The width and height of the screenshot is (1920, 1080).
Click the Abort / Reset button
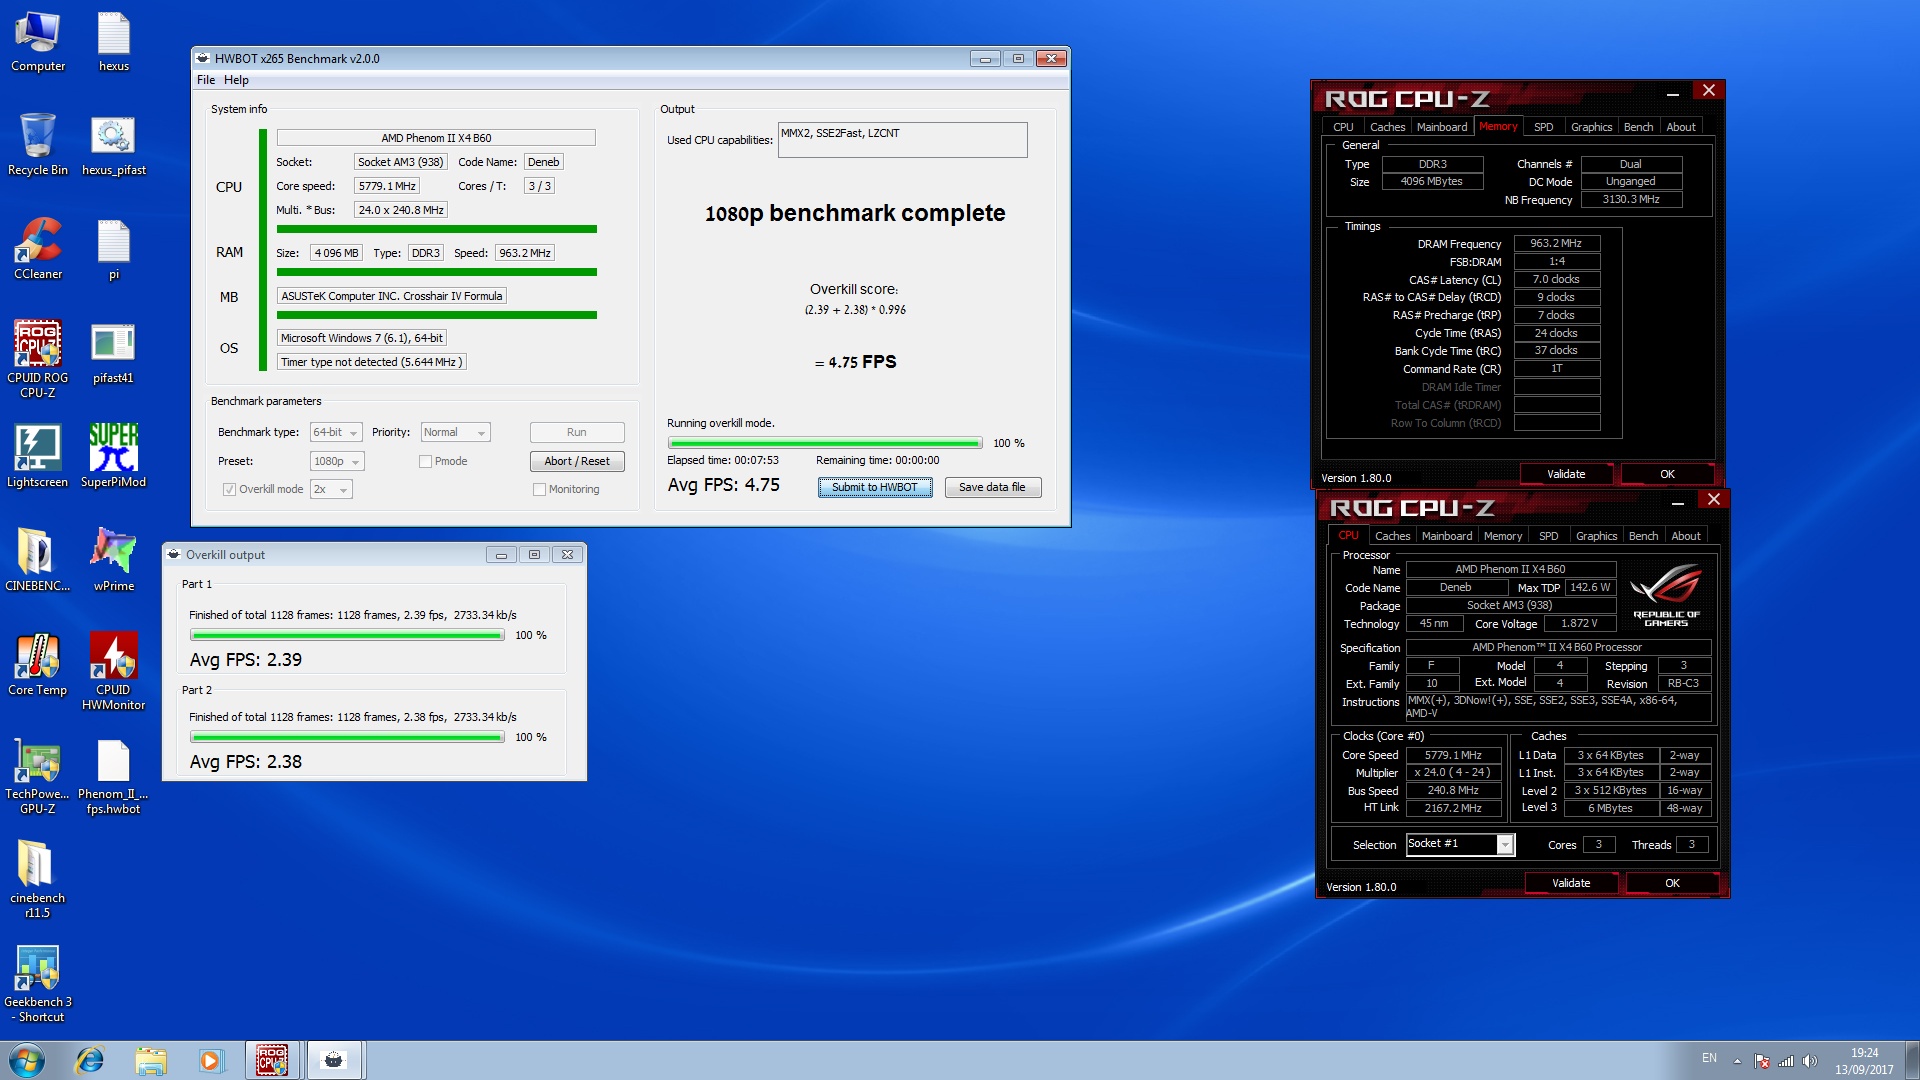[x=577, y=461]
